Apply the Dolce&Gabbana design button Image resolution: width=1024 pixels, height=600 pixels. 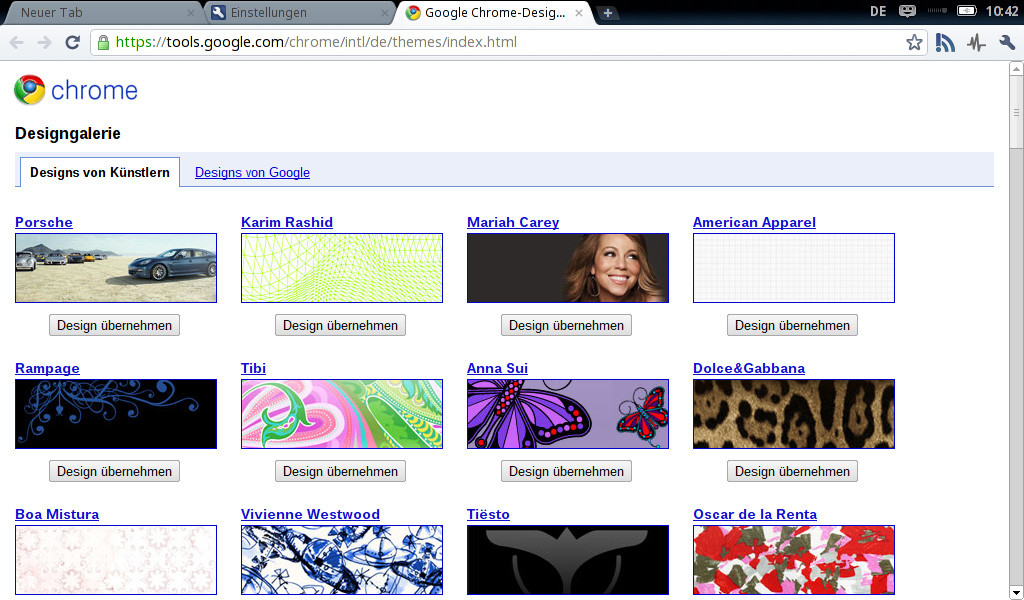point(792,471)
